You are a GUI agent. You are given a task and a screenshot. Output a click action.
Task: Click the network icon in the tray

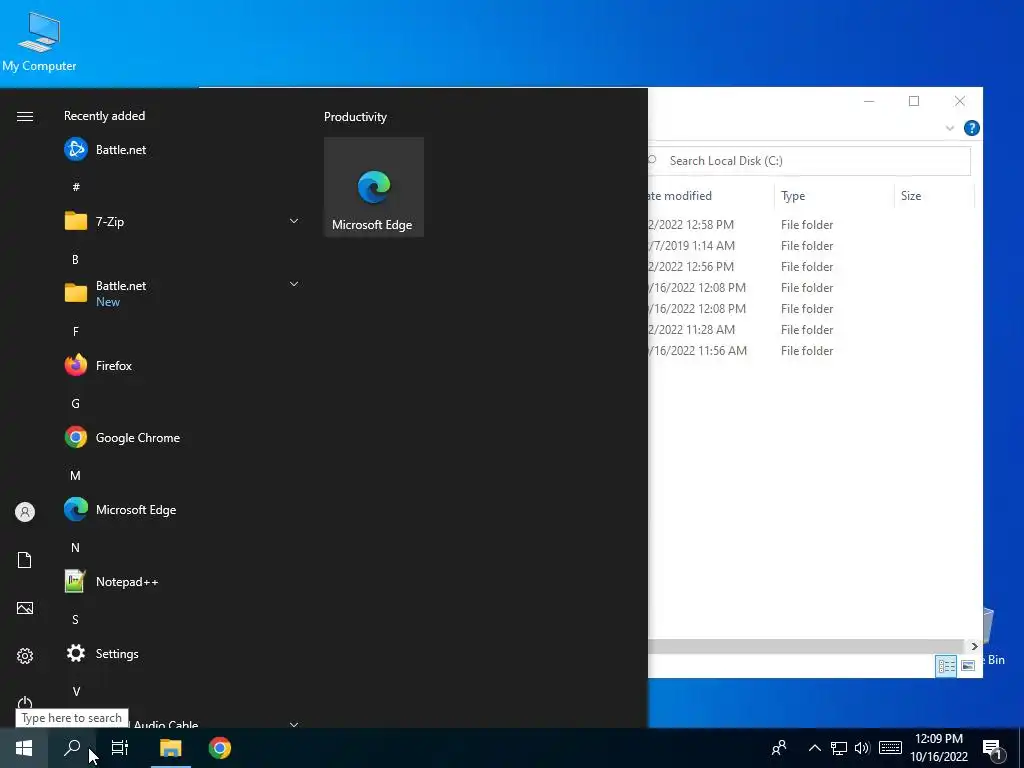click(839, 748)
